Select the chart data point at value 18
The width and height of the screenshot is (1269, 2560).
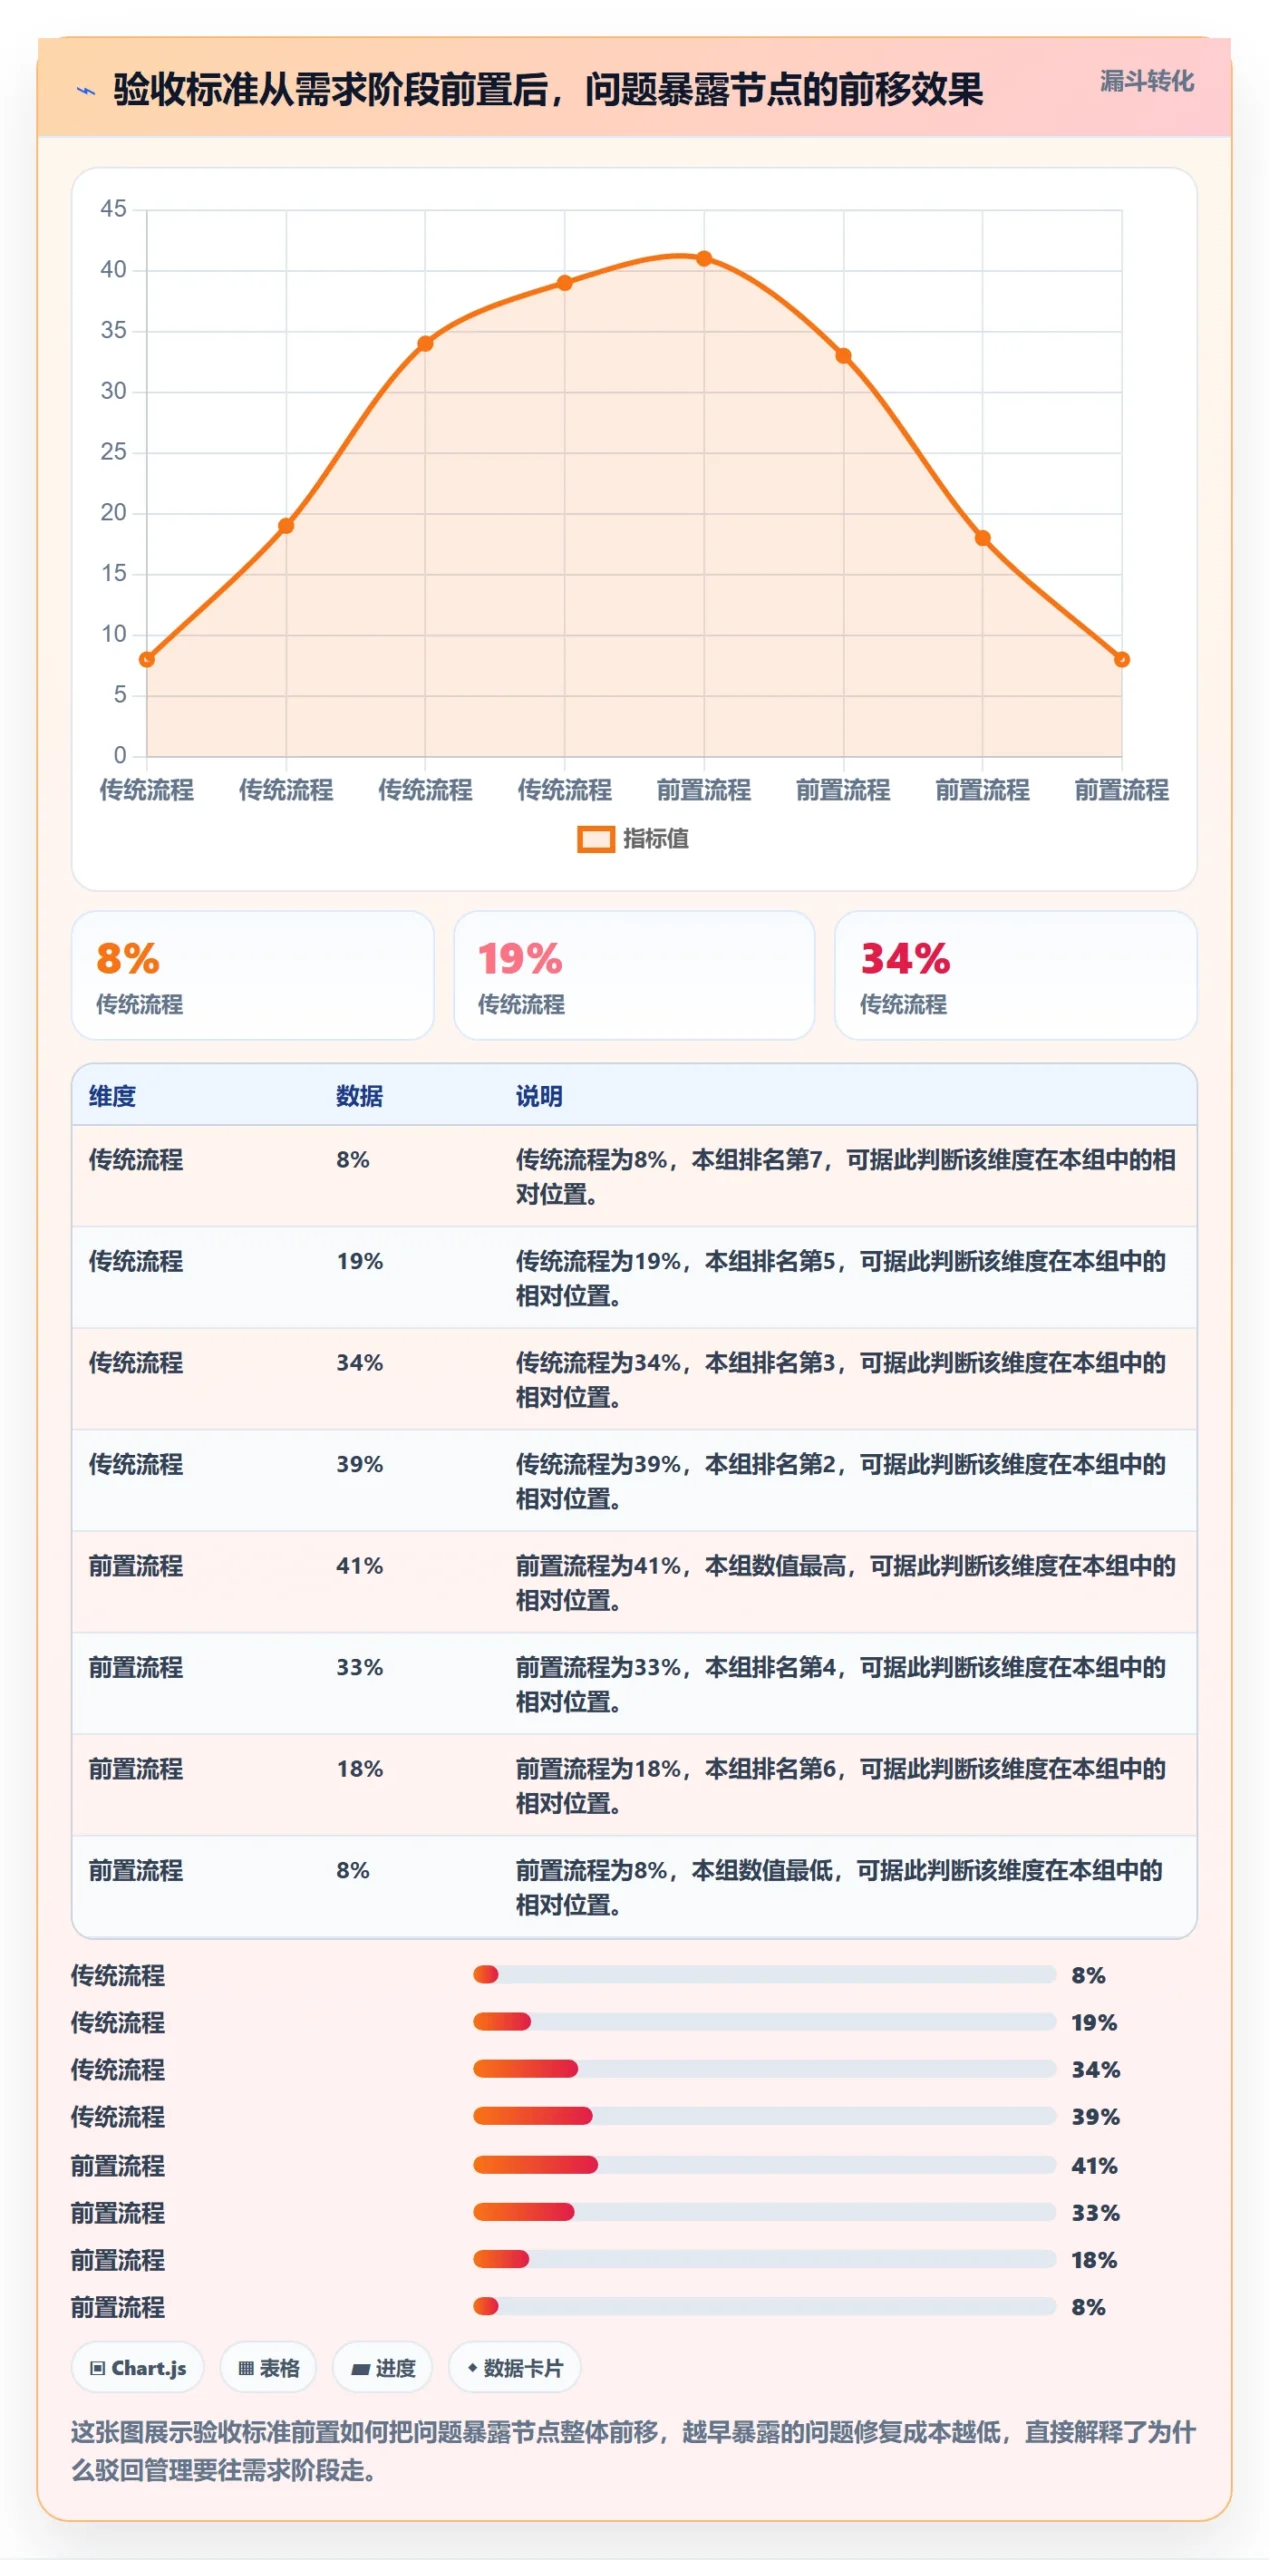(982, 538)
